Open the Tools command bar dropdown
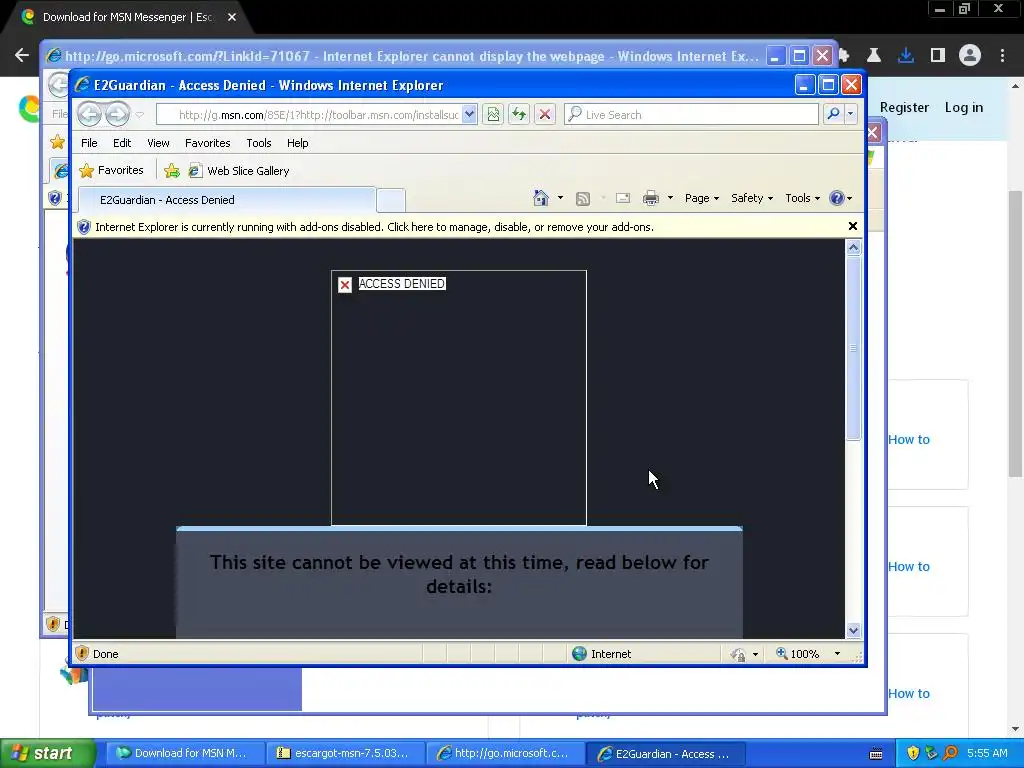The image size is (1024, 768). tap(803, 198)
